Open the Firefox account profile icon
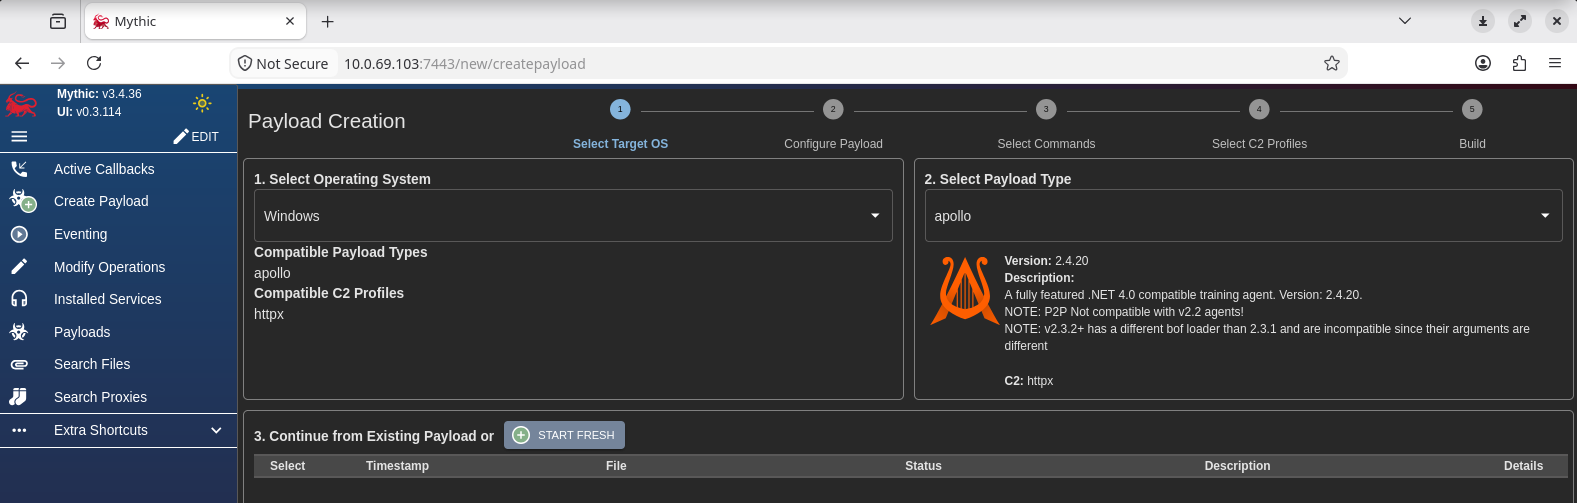The image size is (1577, 503). point(1483,63)
